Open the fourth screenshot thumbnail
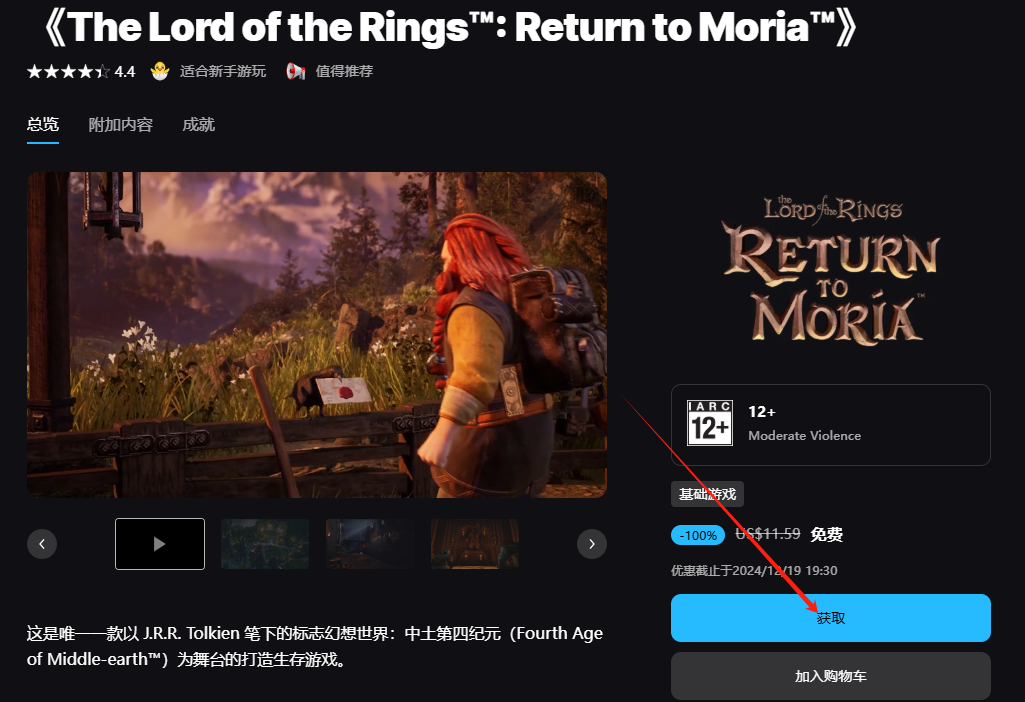This screenshot has width=1025, height=702. (x=475, y=544)
